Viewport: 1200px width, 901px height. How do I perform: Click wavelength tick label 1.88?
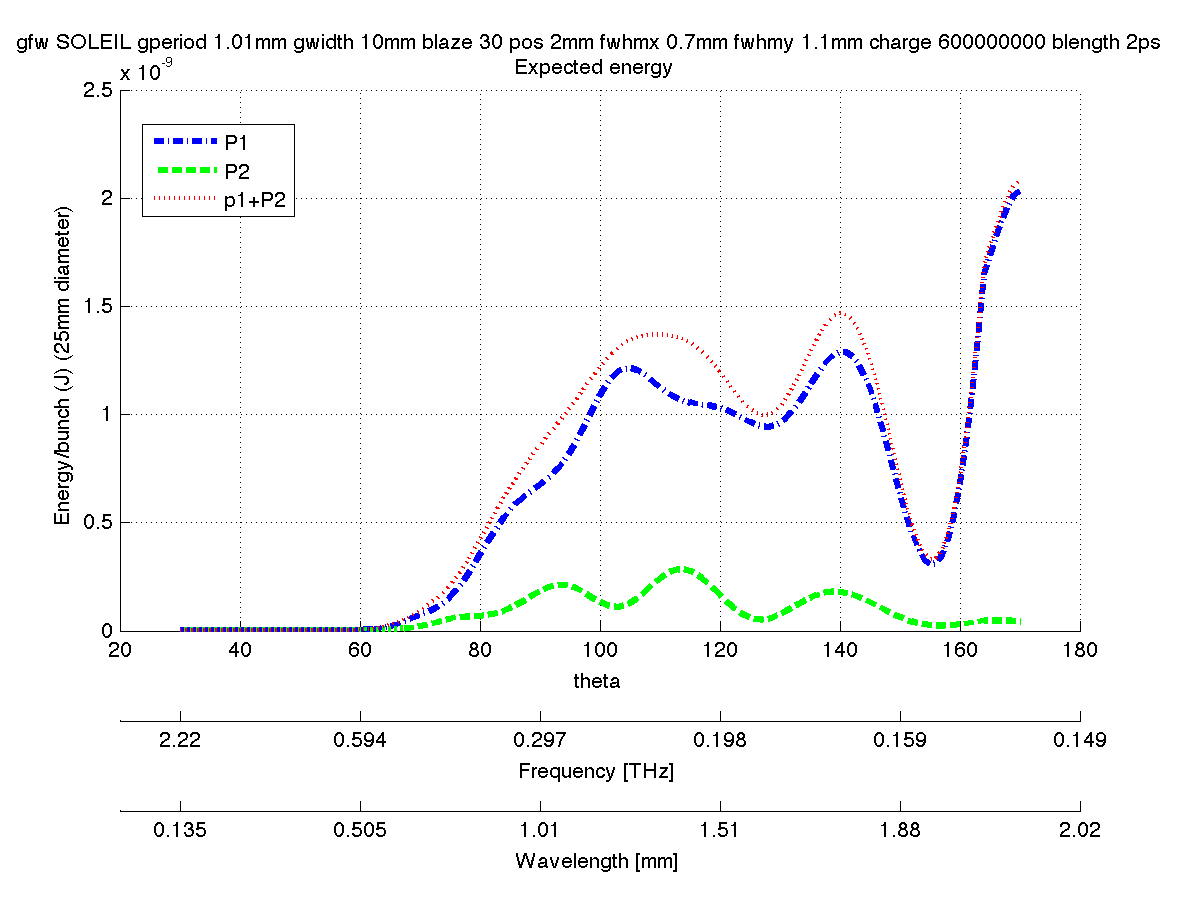pyautogui.click(x=900, y=830)
